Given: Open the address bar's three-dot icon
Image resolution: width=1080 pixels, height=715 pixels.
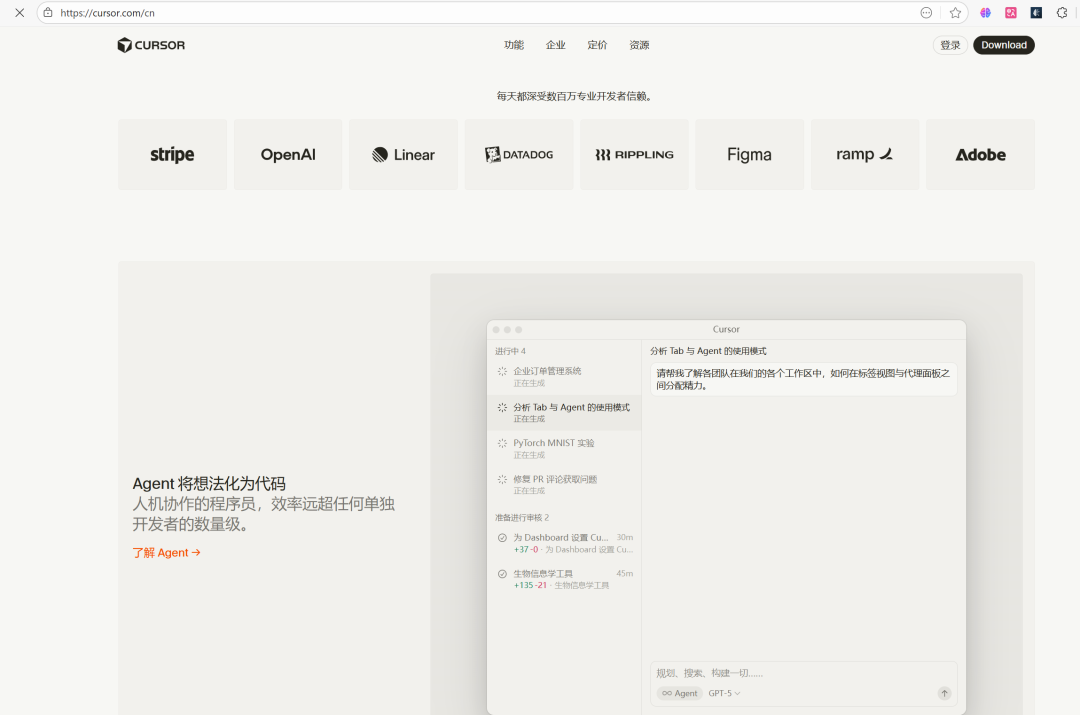Looking at the screenshot, I should [926, 12].
